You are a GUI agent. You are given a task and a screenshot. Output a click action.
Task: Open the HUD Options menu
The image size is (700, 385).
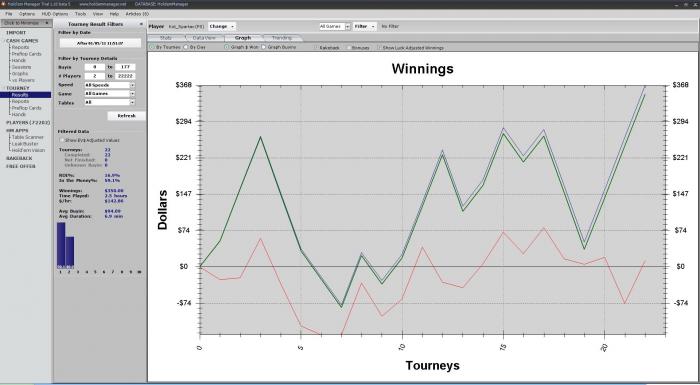tap(54, 14)
